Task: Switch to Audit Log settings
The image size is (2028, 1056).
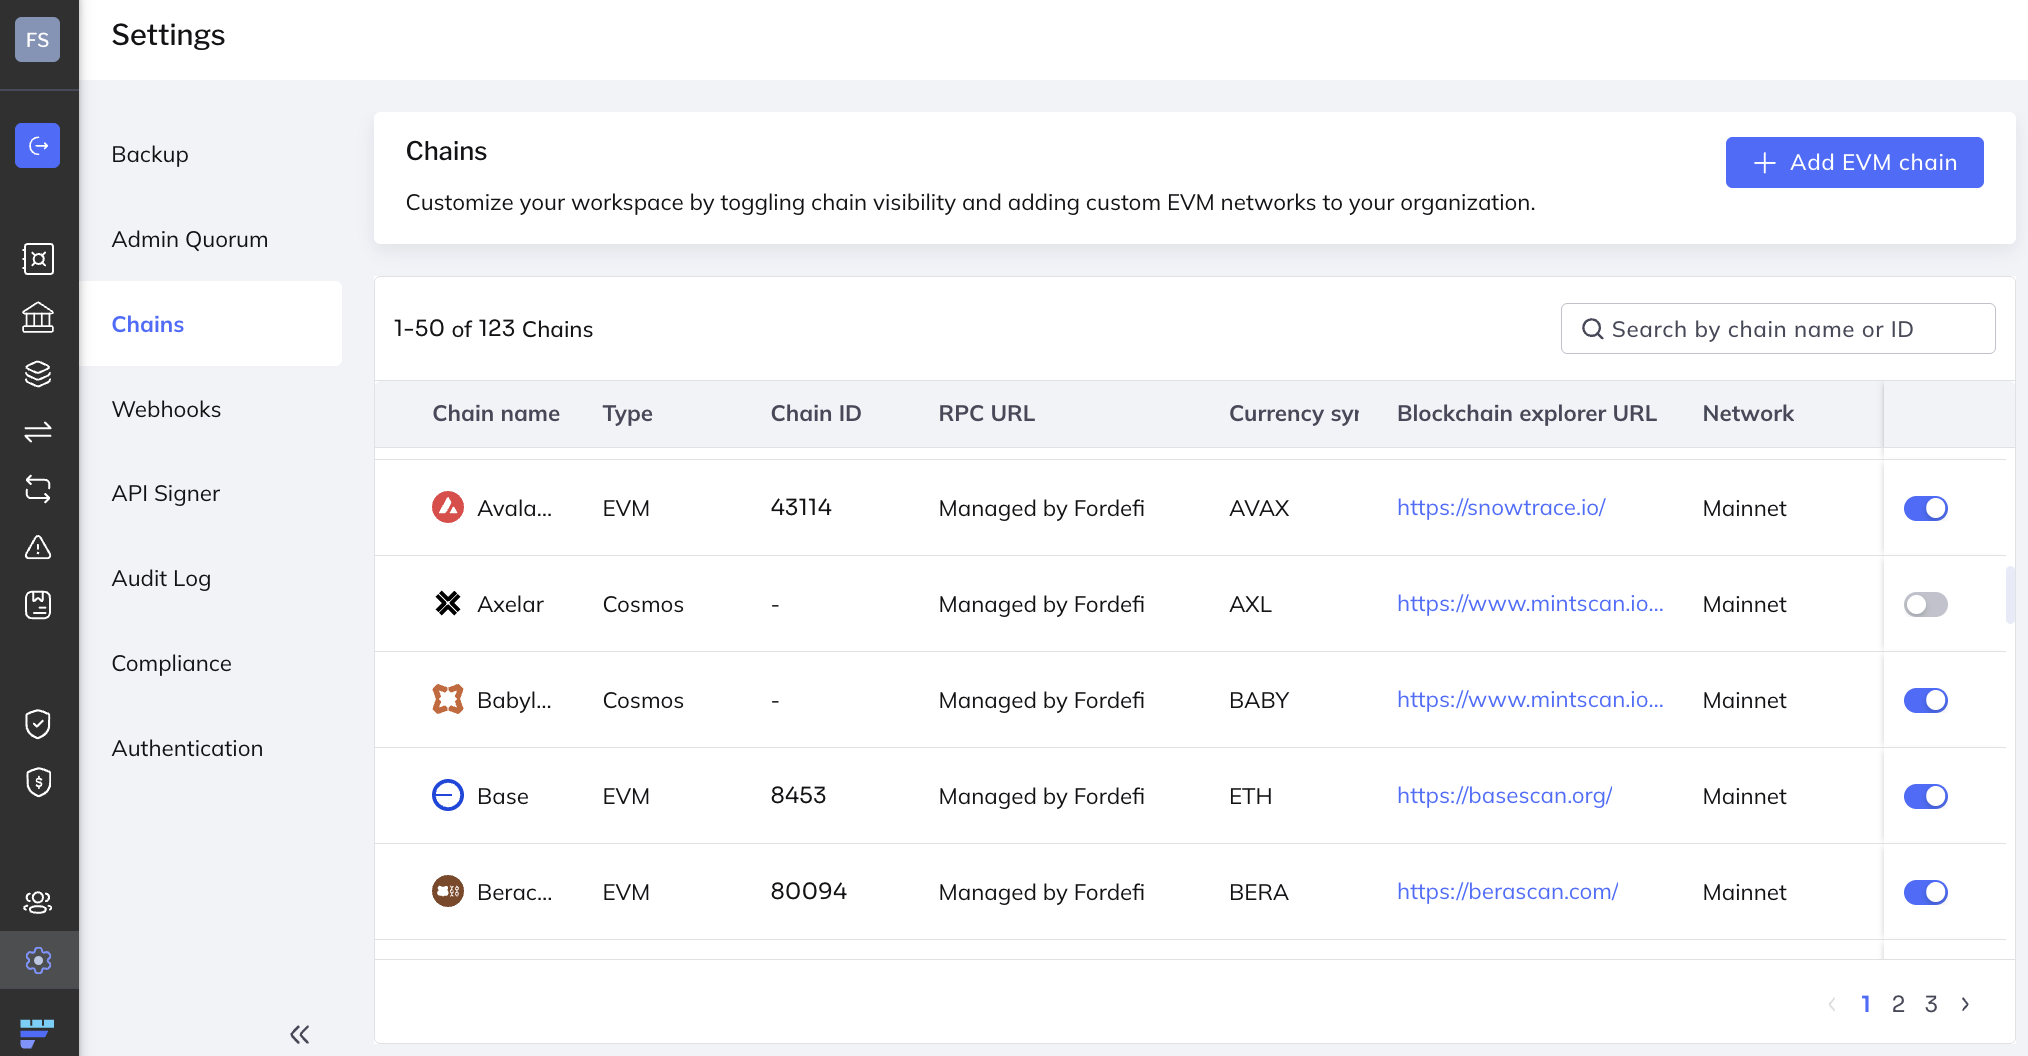Action: point(161,578)
